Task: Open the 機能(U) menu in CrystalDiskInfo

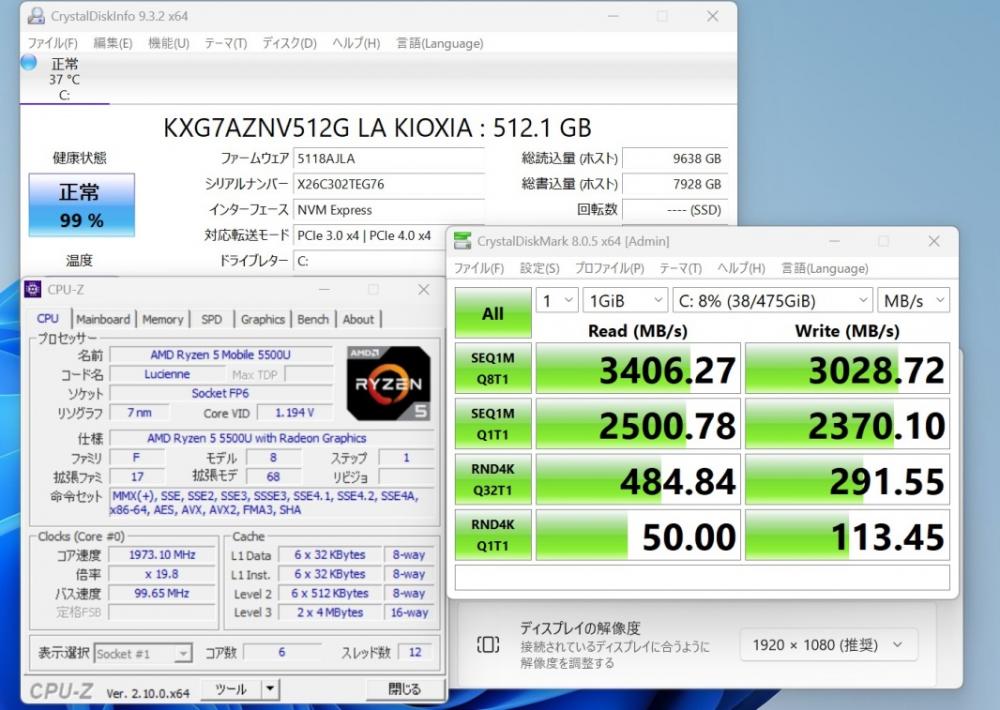Action: coord(168,43)
